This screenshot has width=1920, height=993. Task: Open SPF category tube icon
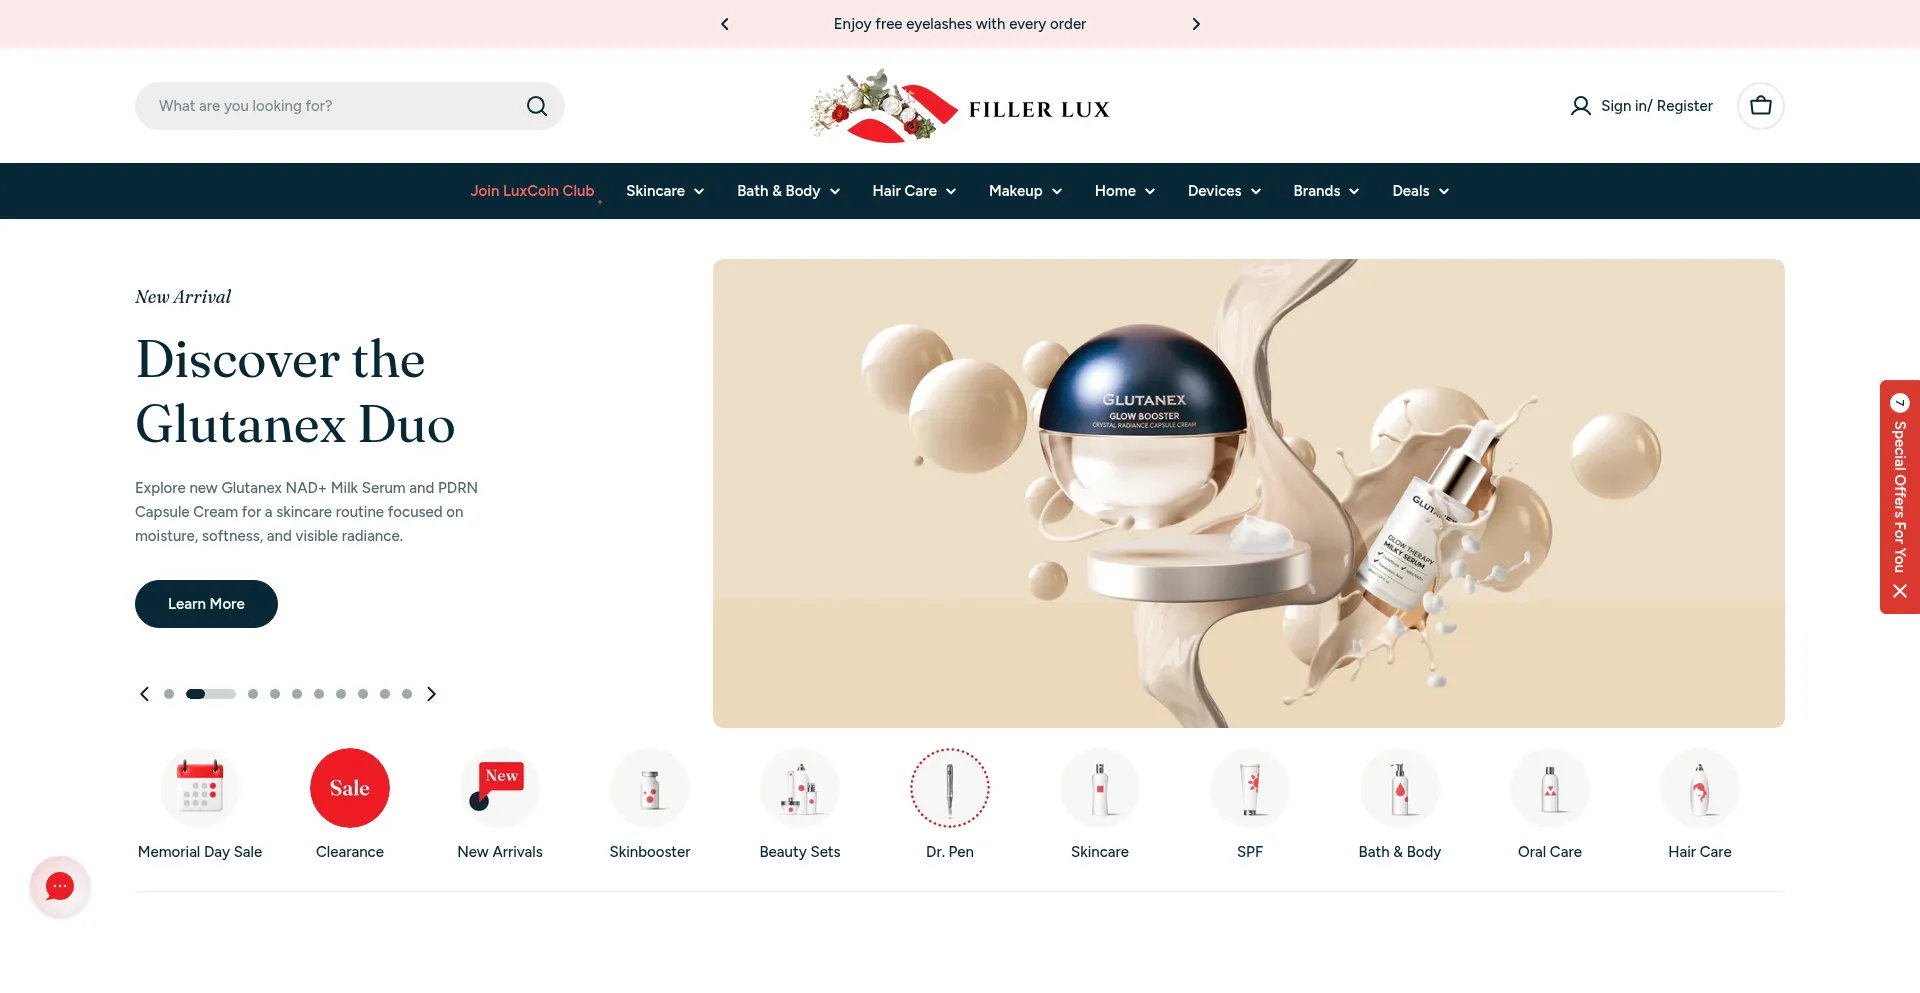pos(1250,788)
